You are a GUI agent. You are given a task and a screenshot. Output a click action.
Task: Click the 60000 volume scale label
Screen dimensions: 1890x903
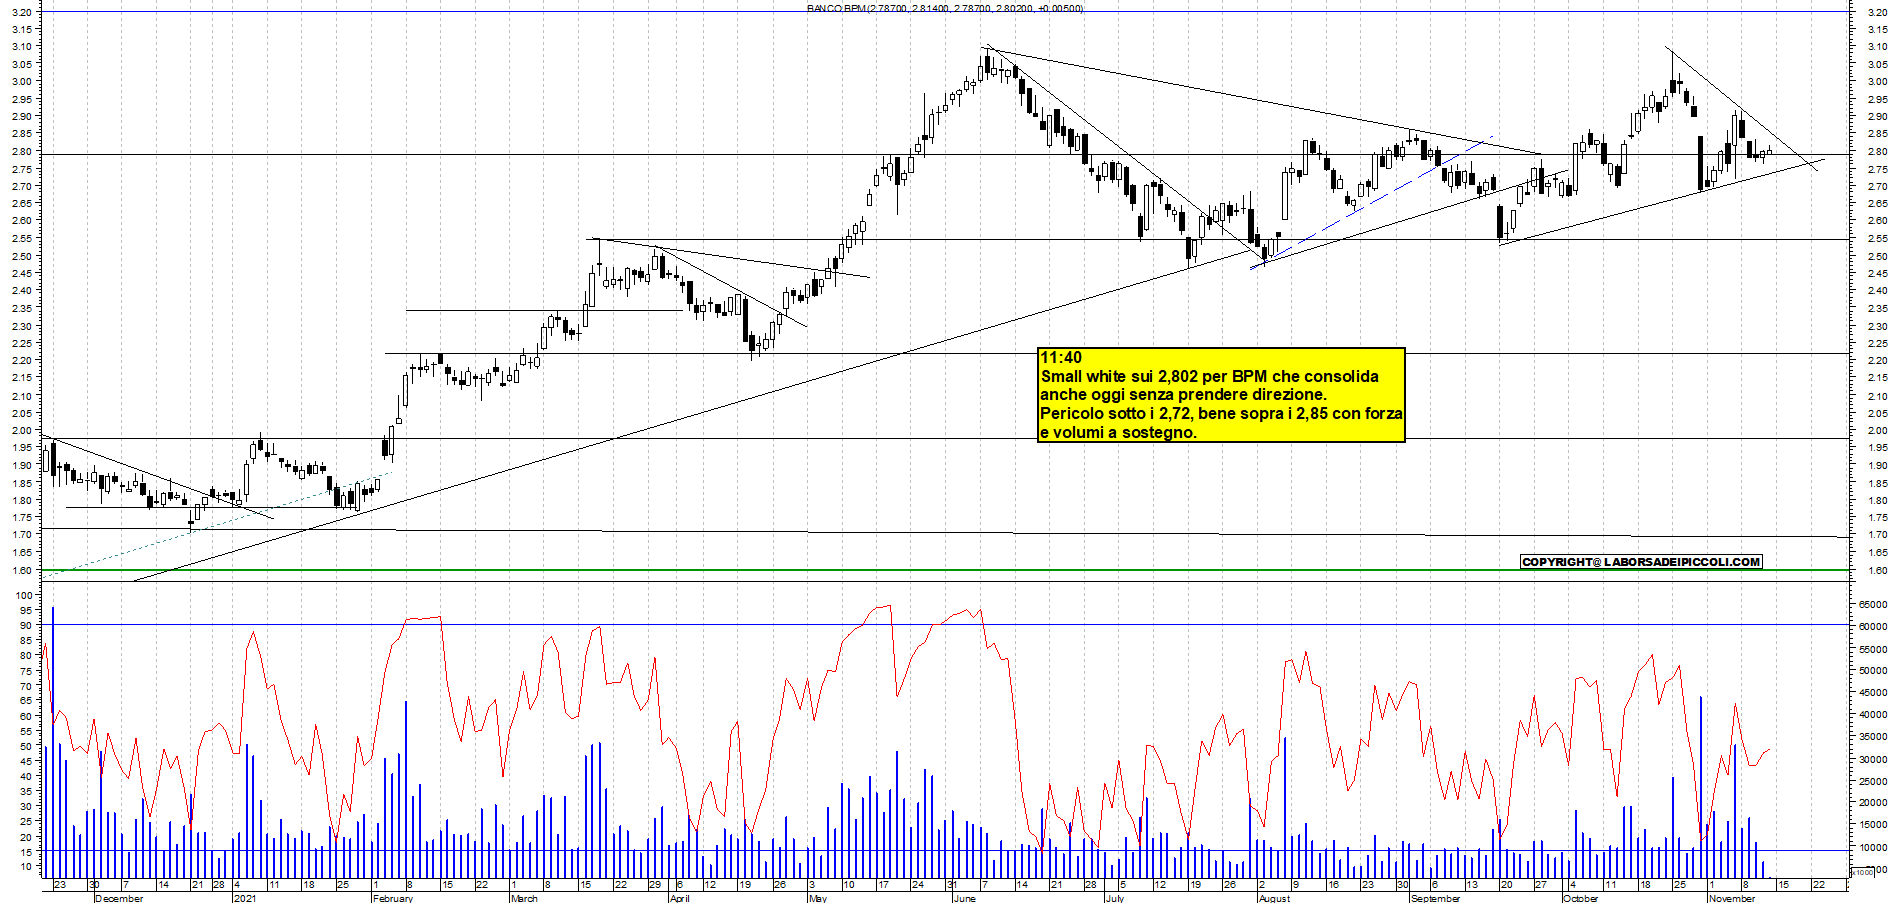[x=1872, y=627]
